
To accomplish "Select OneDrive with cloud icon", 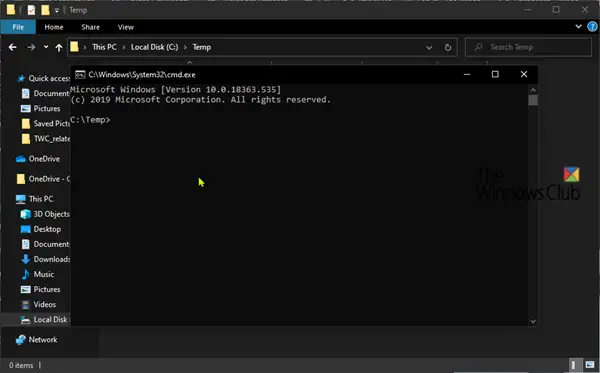I will click(x=38, y=159).
